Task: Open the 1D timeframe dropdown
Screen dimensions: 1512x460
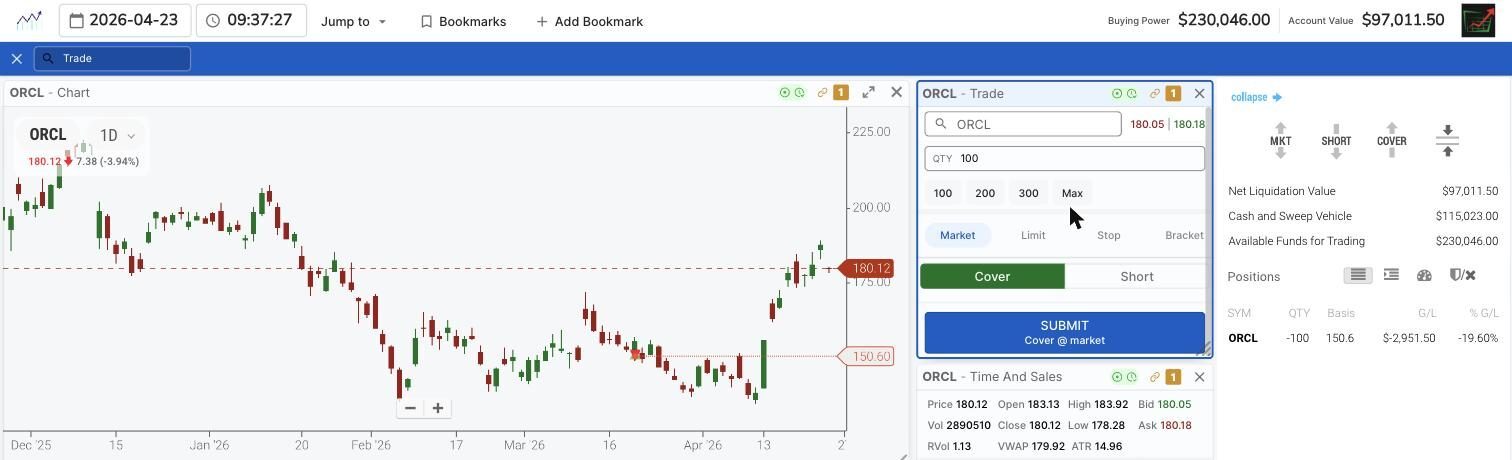Action: coord(117,135)
